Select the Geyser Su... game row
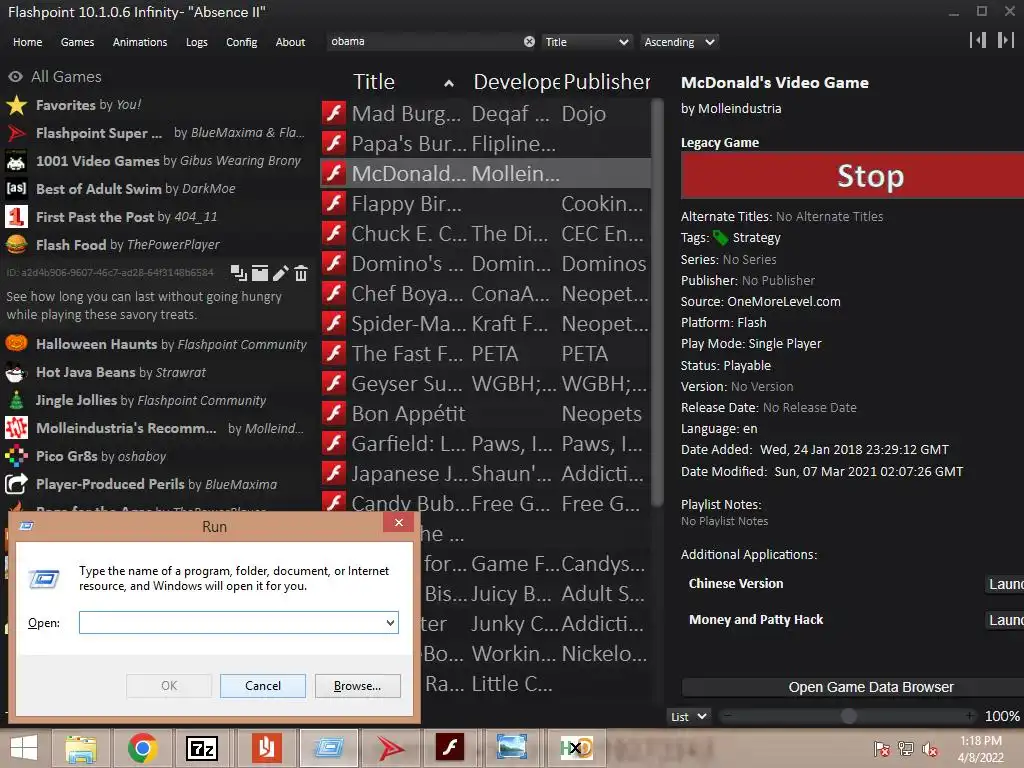Image resolution: width=1024 pixels, height=768 pixels. [x=485, y=383]
